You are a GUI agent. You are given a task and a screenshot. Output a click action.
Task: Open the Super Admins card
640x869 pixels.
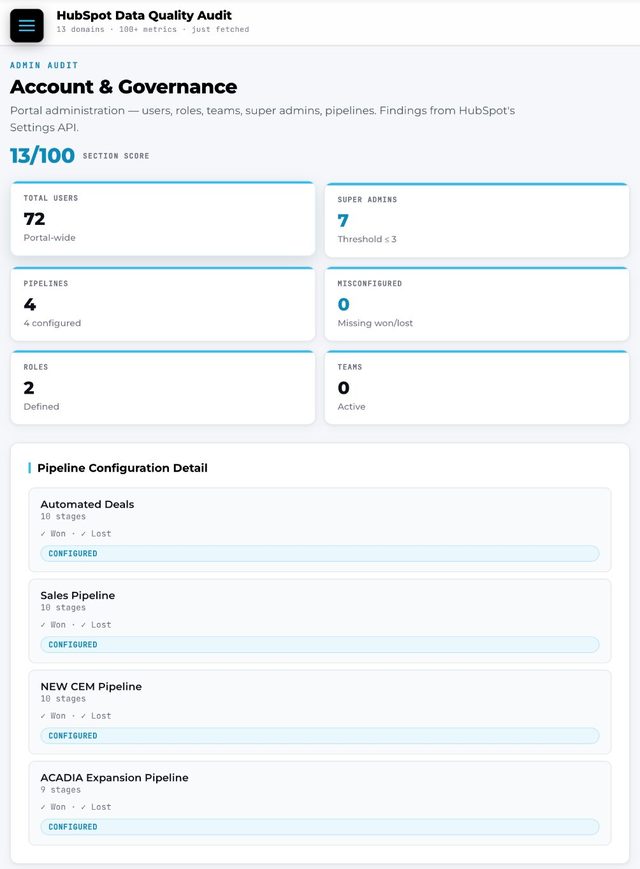point(477,220)
